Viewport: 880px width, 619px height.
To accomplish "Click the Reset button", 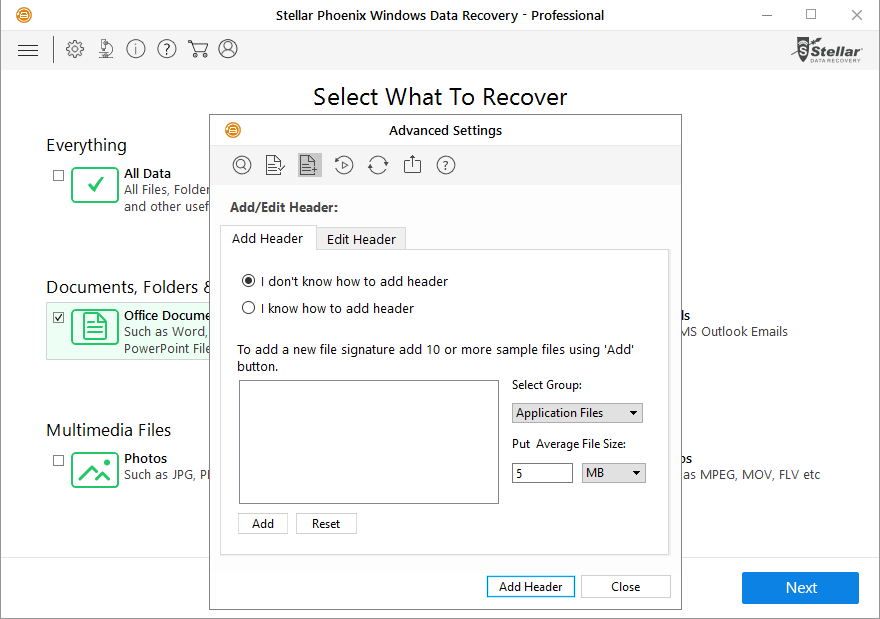I will click(x=326, y=524).
